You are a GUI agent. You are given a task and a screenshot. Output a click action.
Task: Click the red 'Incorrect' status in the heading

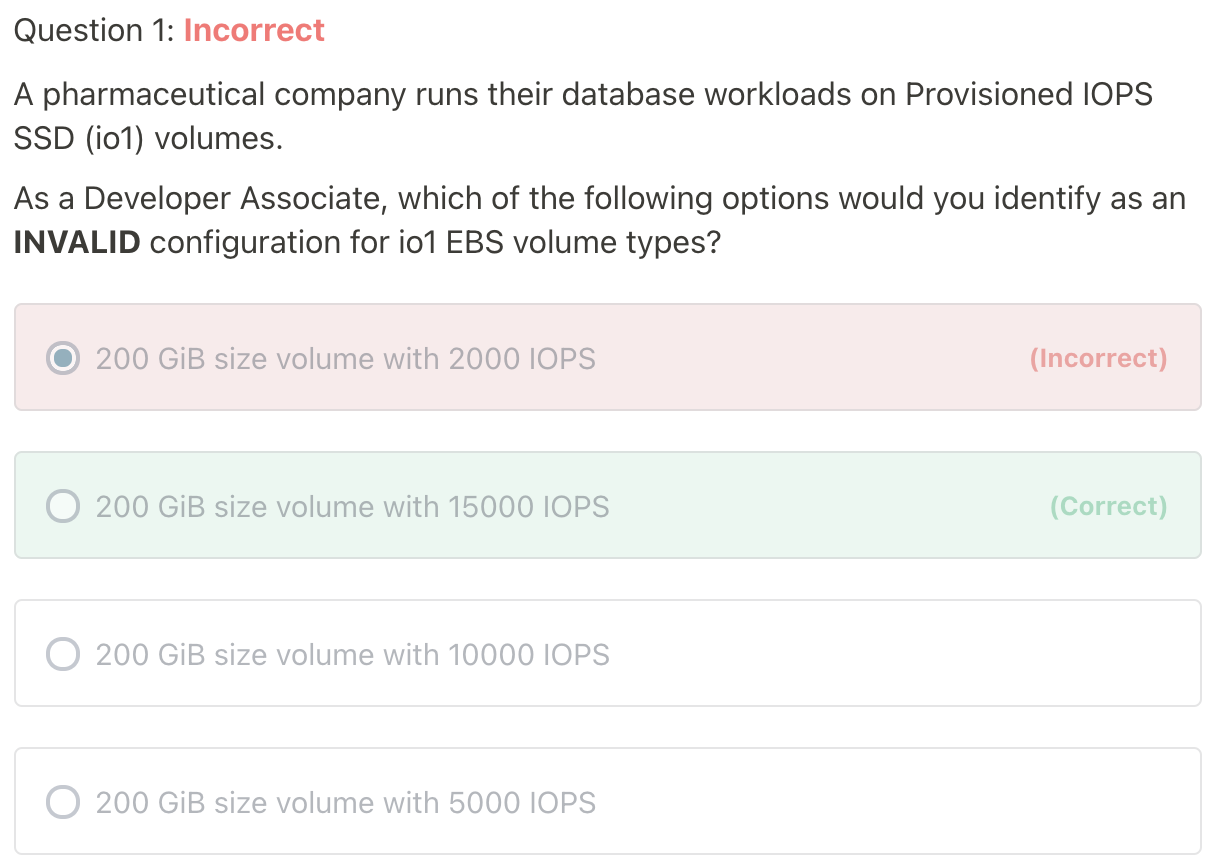tap(254, 31)
